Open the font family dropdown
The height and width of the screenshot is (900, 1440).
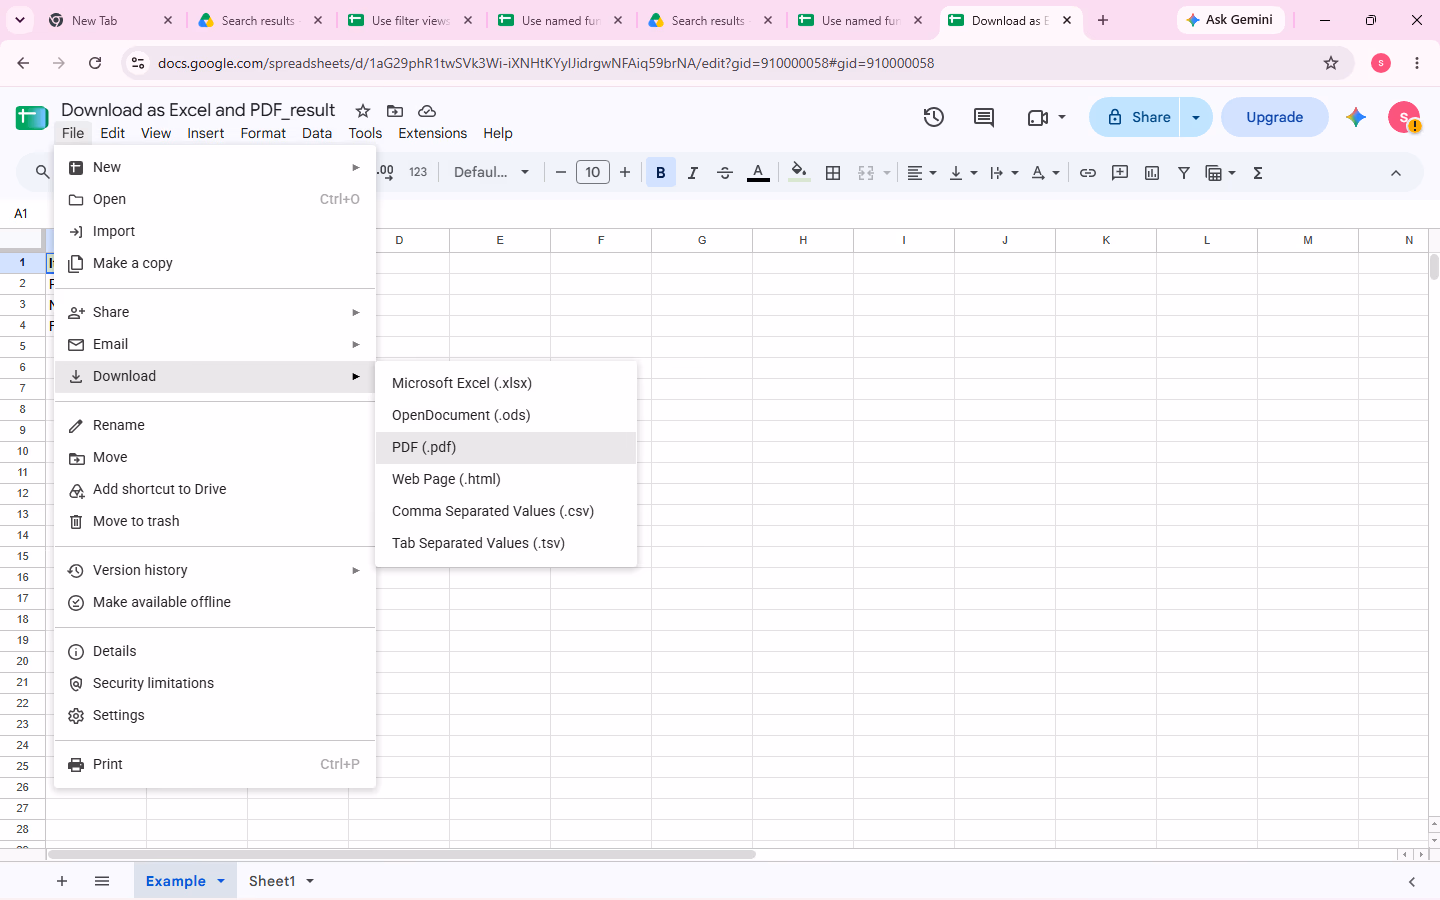click(491, 172)
